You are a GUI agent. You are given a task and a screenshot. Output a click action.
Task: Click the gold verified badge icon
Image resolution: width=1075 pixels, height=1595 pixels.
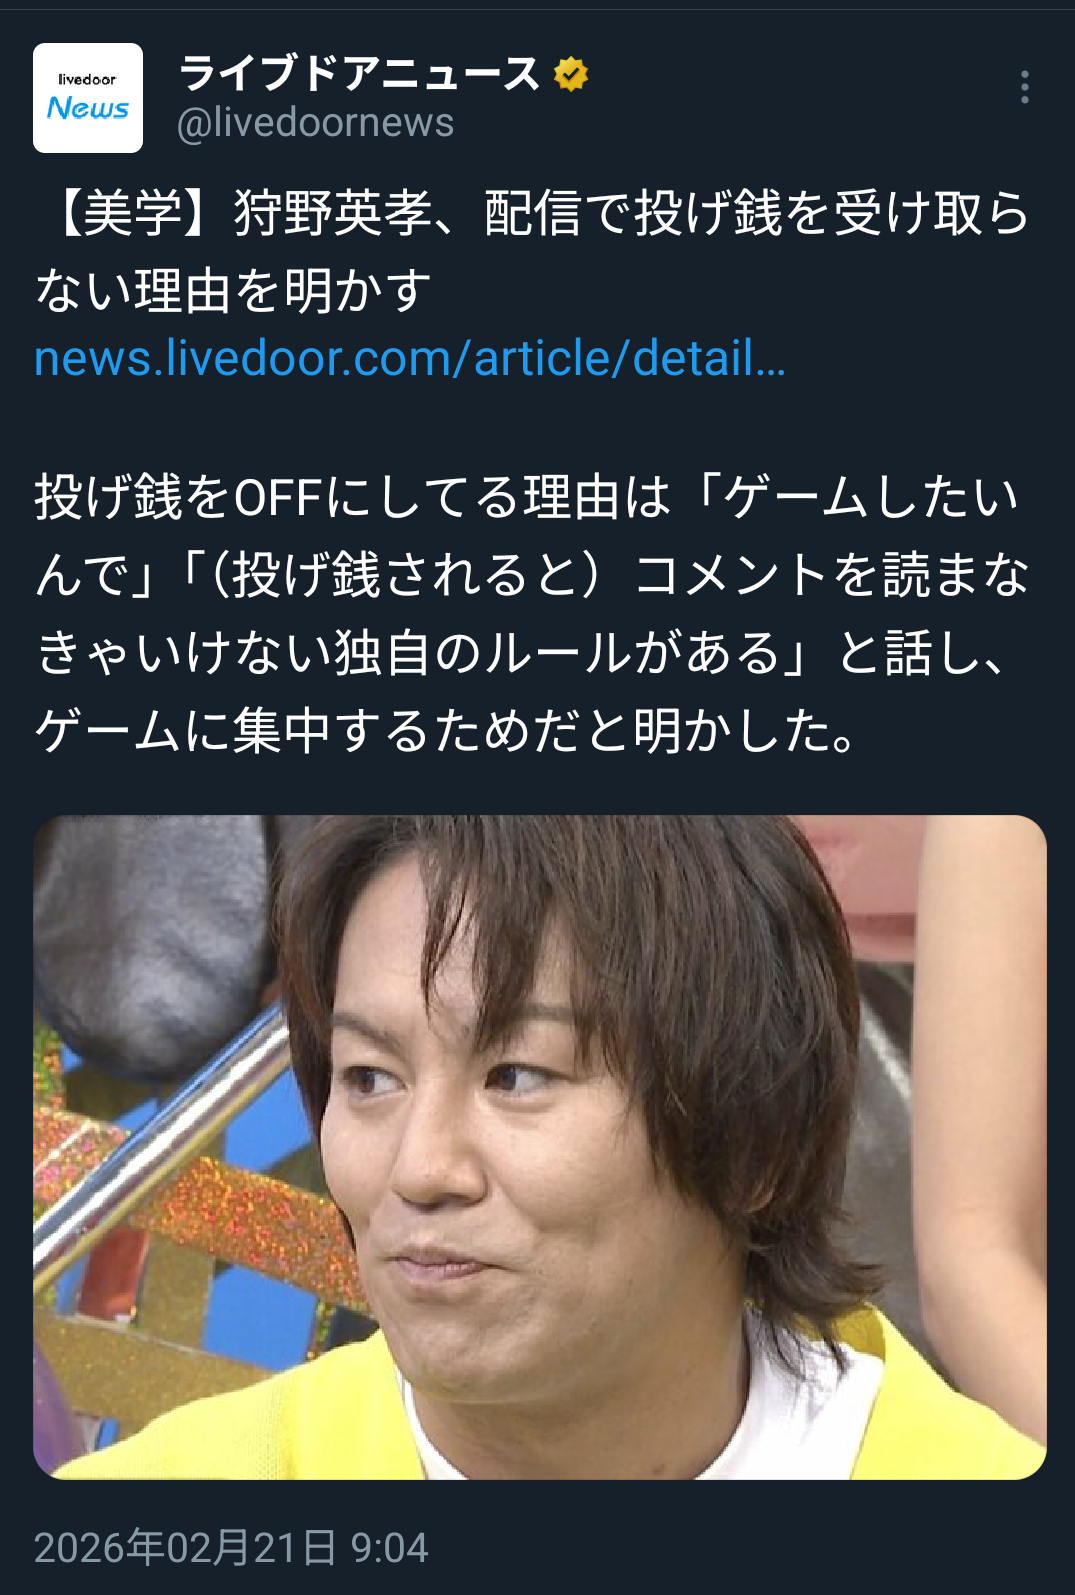(571, 74)
